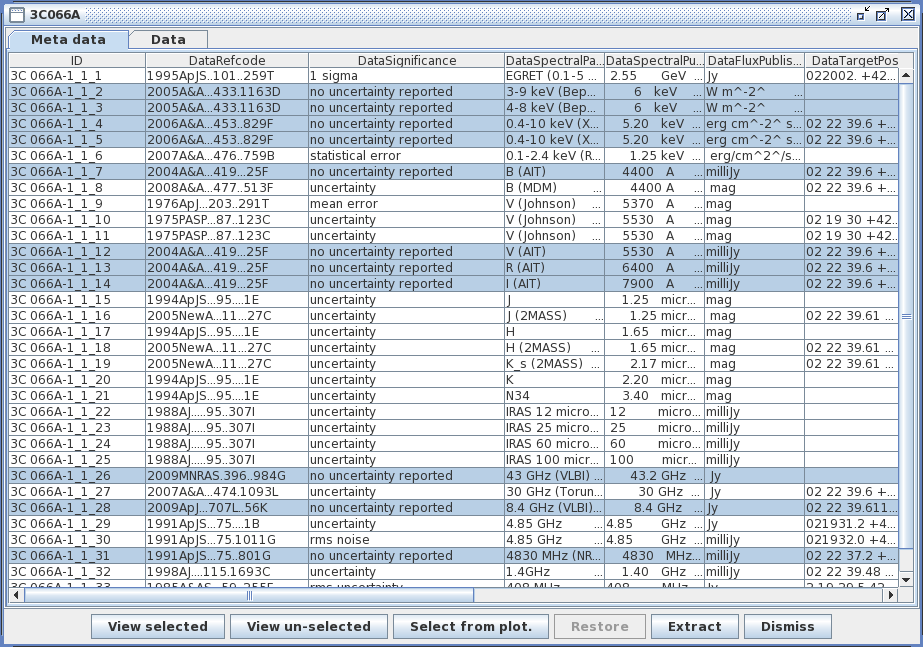Select row 3C 066A-1_1_2
This screenshot has height=647, width=923.
tap(454, 92)
